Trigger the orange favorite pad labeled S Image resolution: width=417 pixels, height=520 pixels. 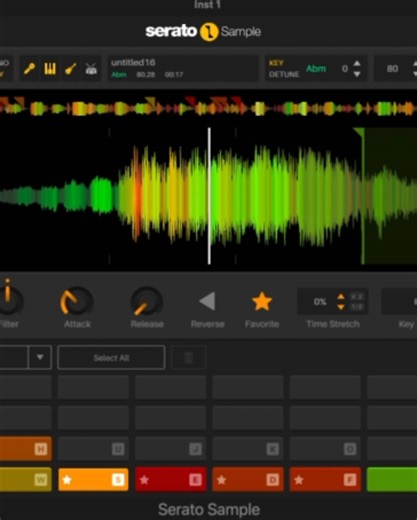[93, 479]
